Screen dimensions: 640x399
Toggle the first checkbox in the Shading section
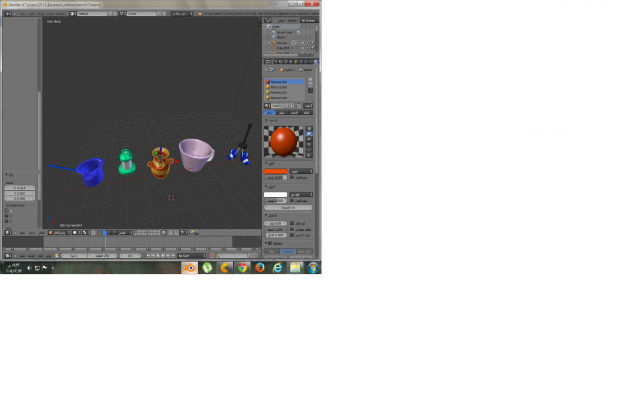pyautogui.click(x=292, y=224)
